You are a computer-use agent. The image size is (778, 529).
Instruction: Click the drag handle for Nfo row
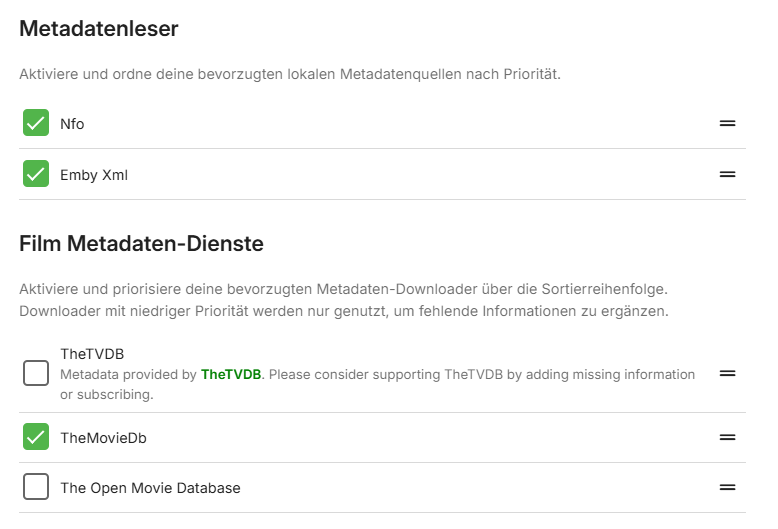[x=728, y=124]
